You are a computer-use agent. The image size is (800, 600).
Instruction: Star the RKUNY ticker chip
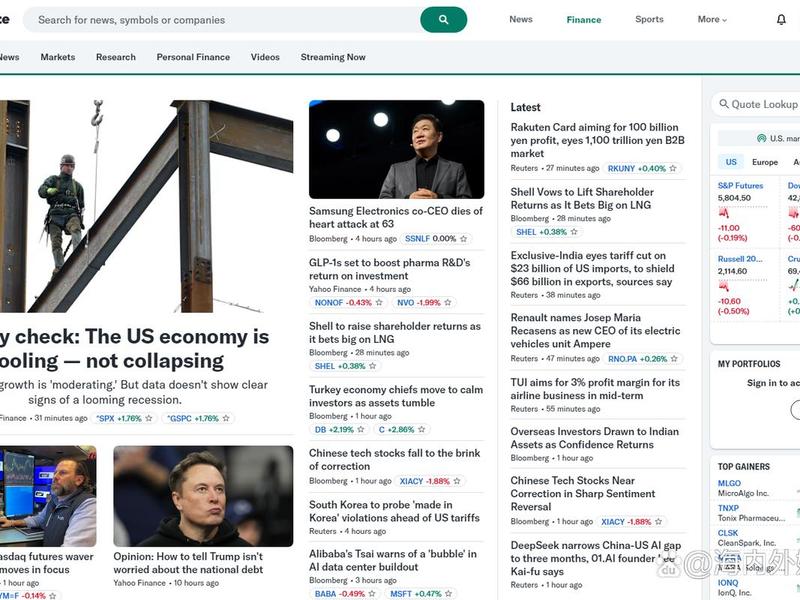(x=673, y=168)
